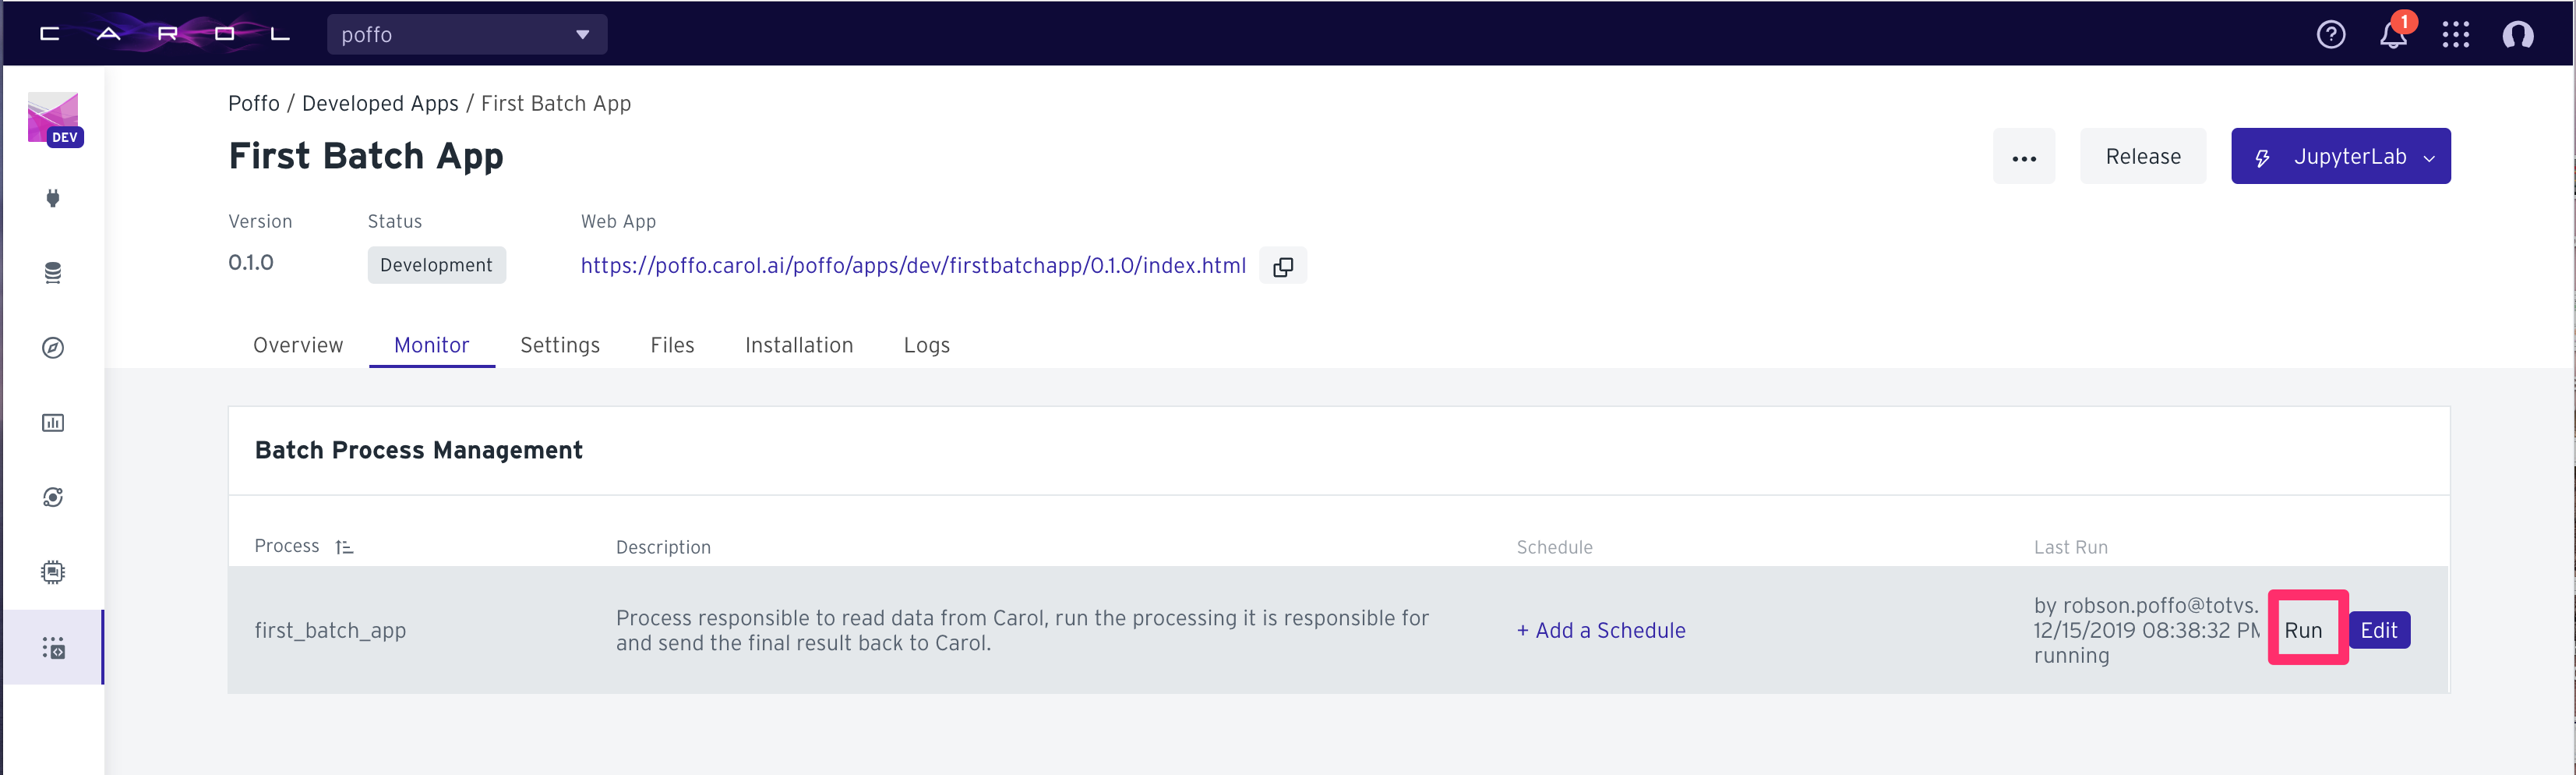
Task: Click the DEV app logo in sidebar
Action: coord(54,120)
